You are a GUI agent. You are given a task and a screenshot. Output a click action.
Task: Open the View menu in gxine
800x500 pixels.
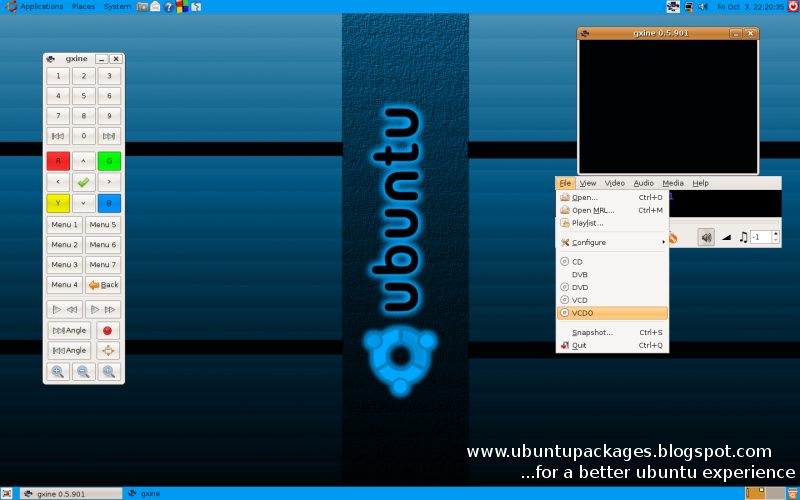point(588,183)
